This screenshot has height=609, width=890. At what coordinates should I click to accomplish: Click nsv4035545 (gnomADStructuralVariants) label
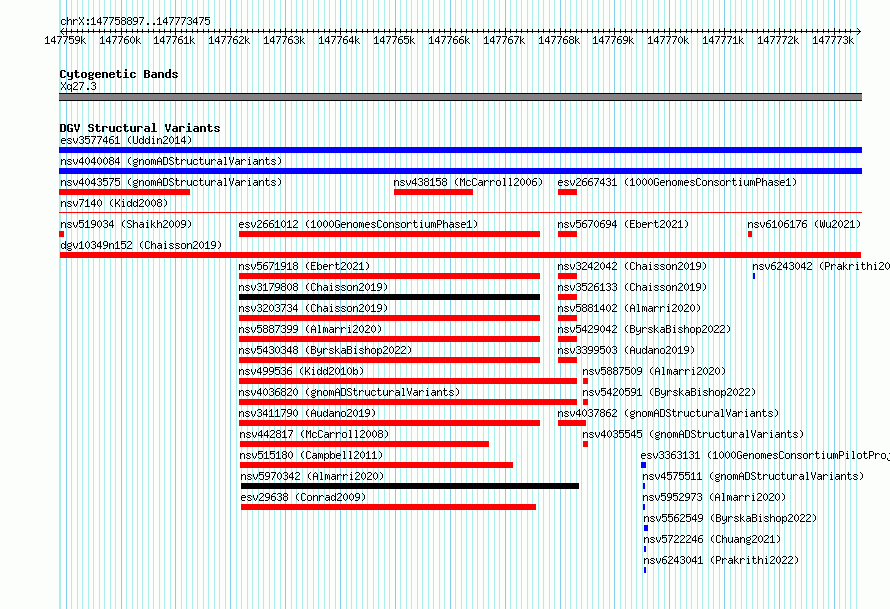pyautogui.click(x=693, y=434)
